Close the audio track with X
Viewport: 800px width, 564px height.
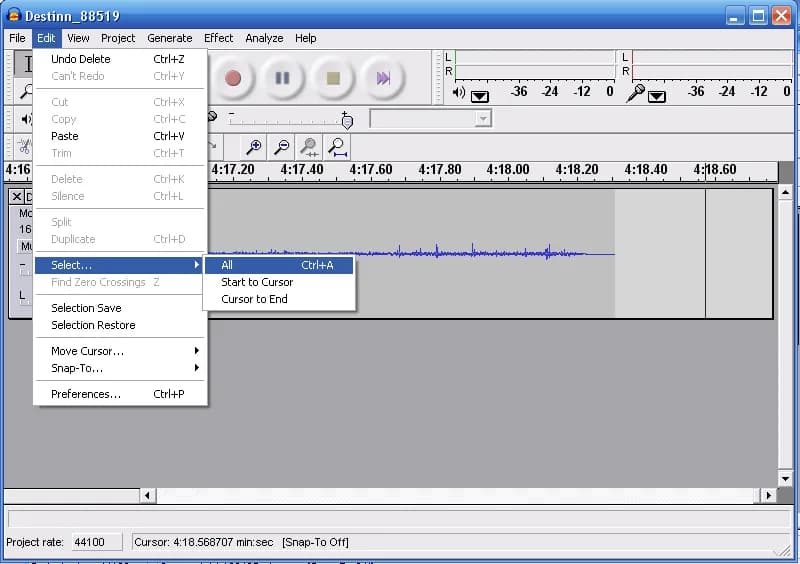point(16,197)
